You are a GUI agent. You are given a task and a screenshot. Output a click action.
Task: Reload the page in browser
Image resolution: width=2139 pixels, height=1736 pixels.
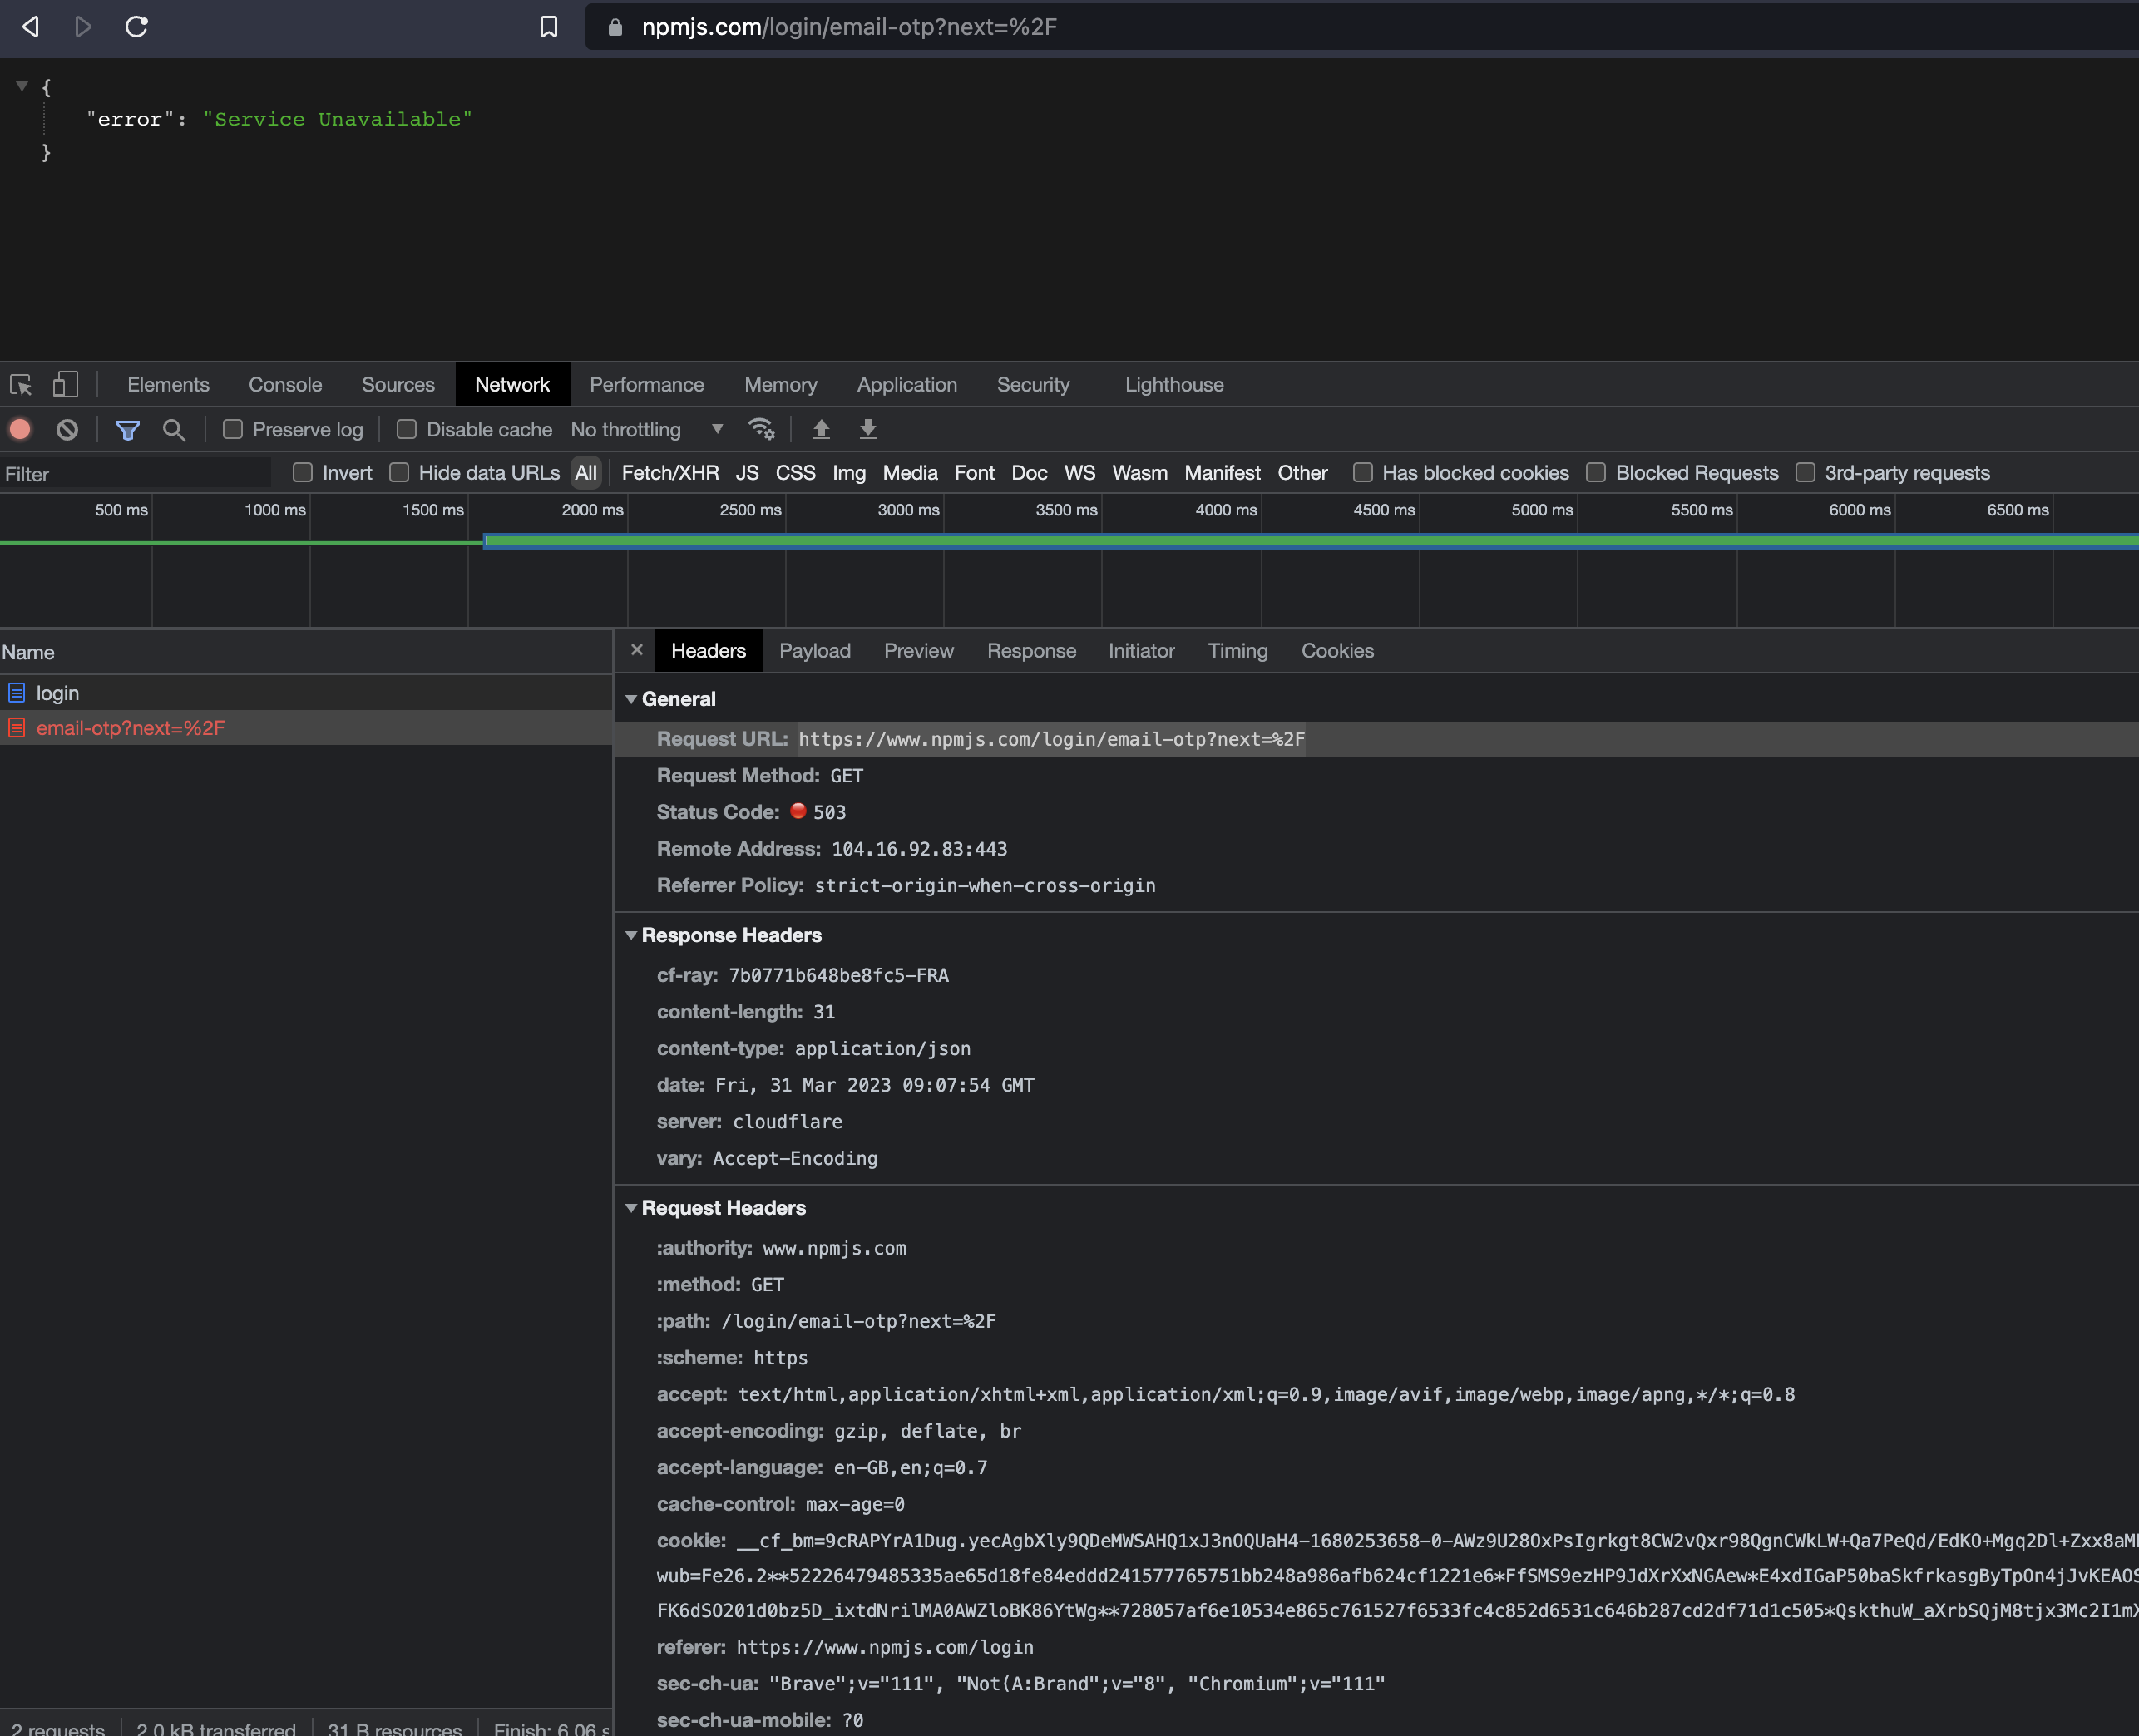coord(137,27)
